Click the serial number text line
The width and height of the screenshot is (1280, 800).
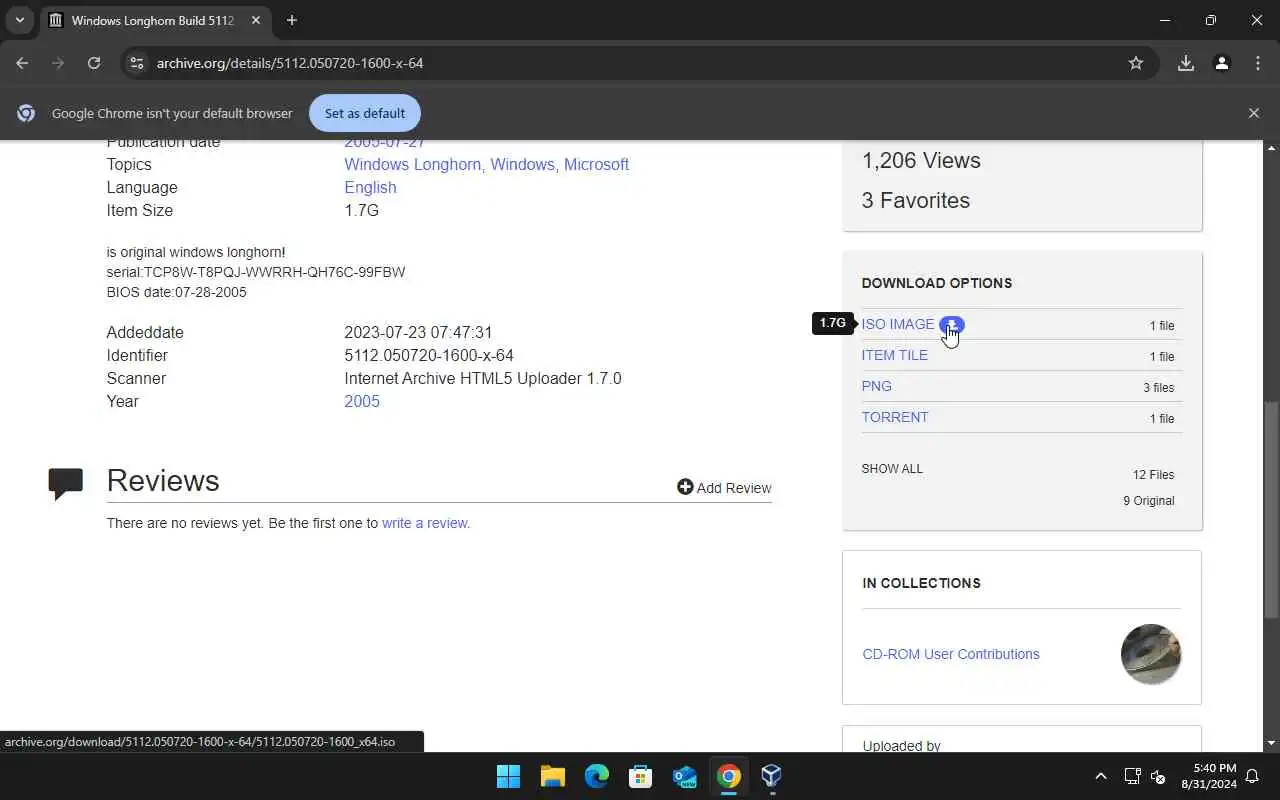pyautogui.click(x=256, y=272)
